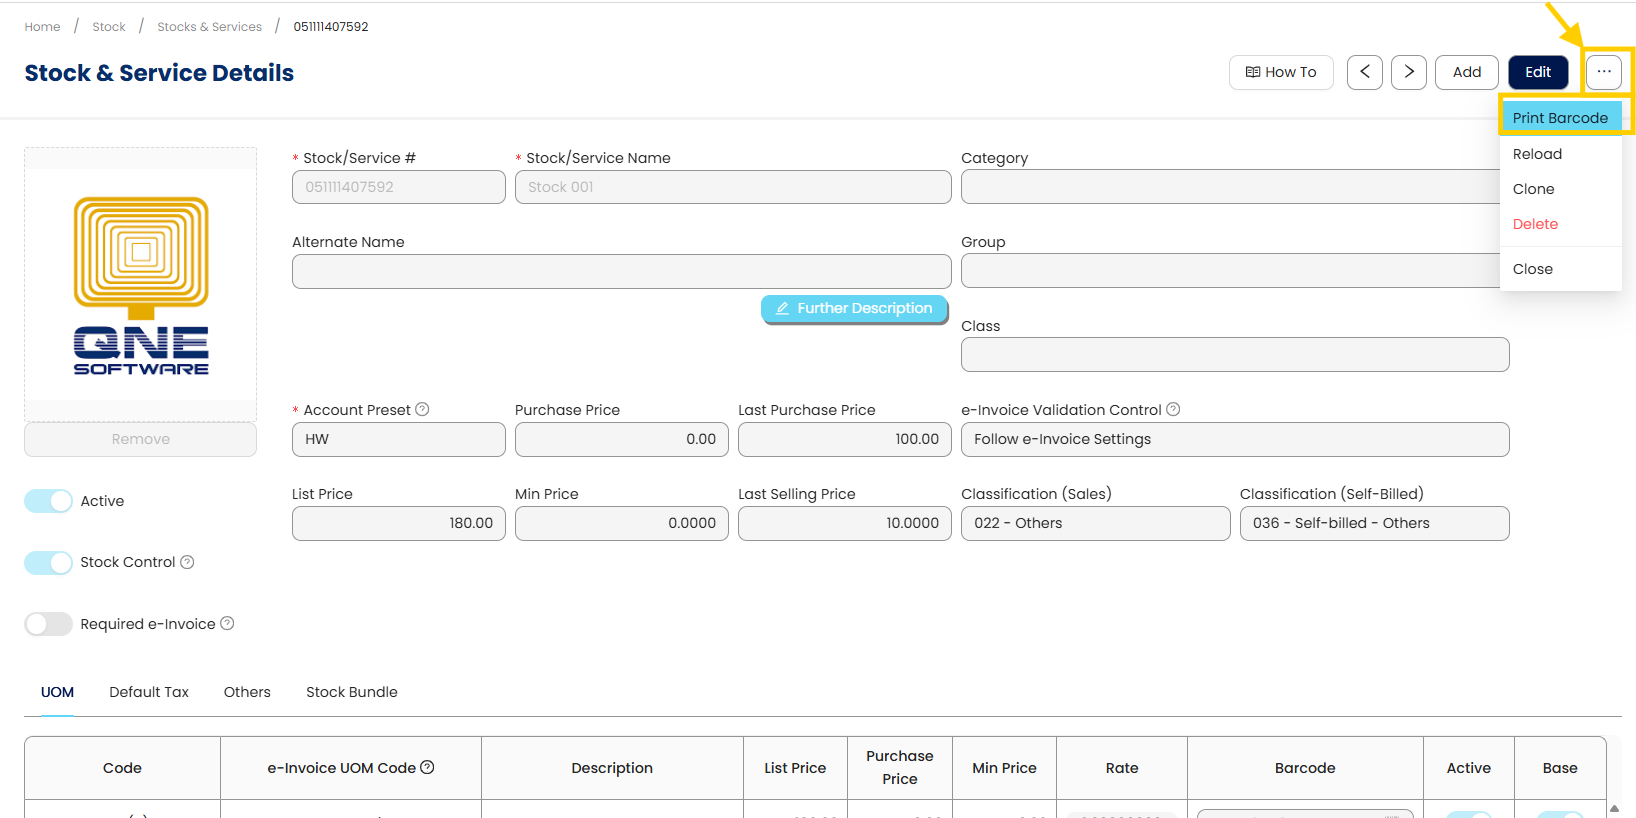The image size is (1636, 818).
Task: Click the Alternate Name field
Action: pyautogui.click(x=622, y=271)
